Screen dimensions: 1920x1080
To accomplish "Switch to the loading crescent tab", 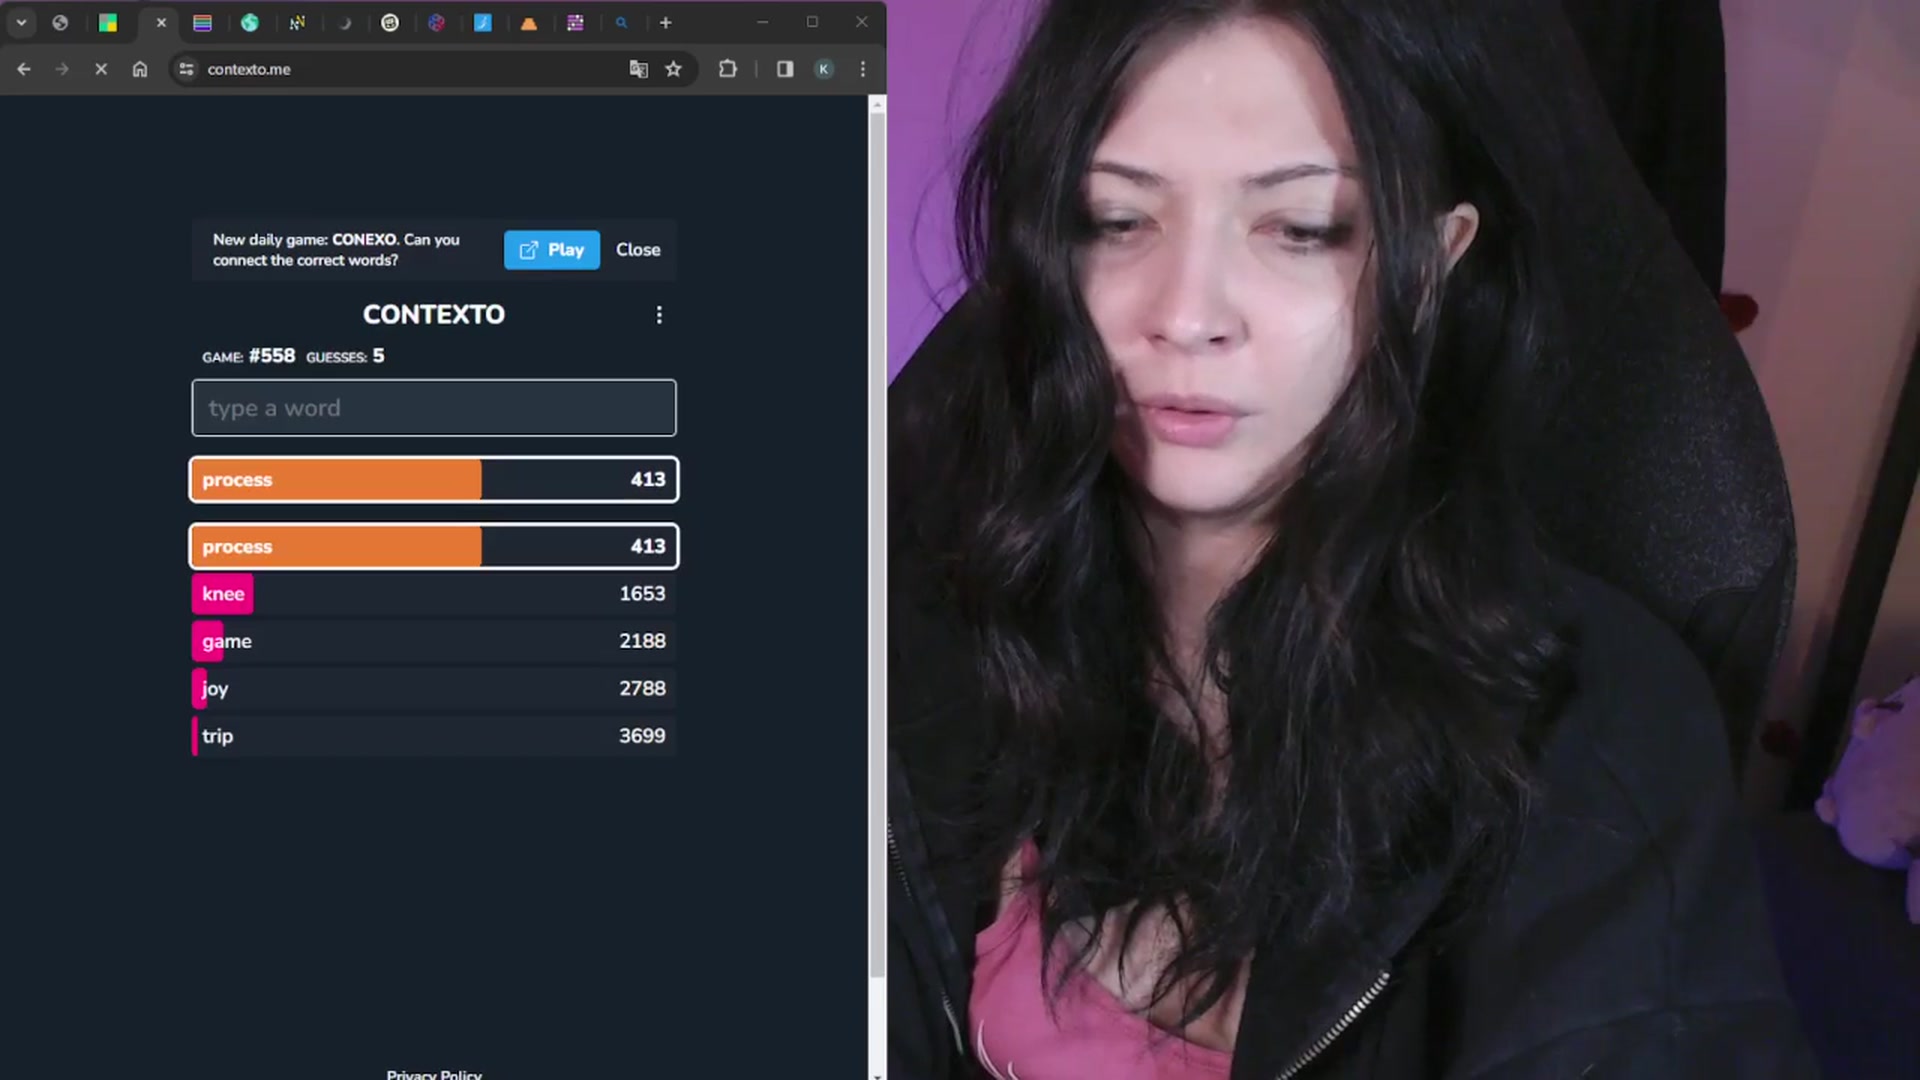I will click(x=344, y=22).
